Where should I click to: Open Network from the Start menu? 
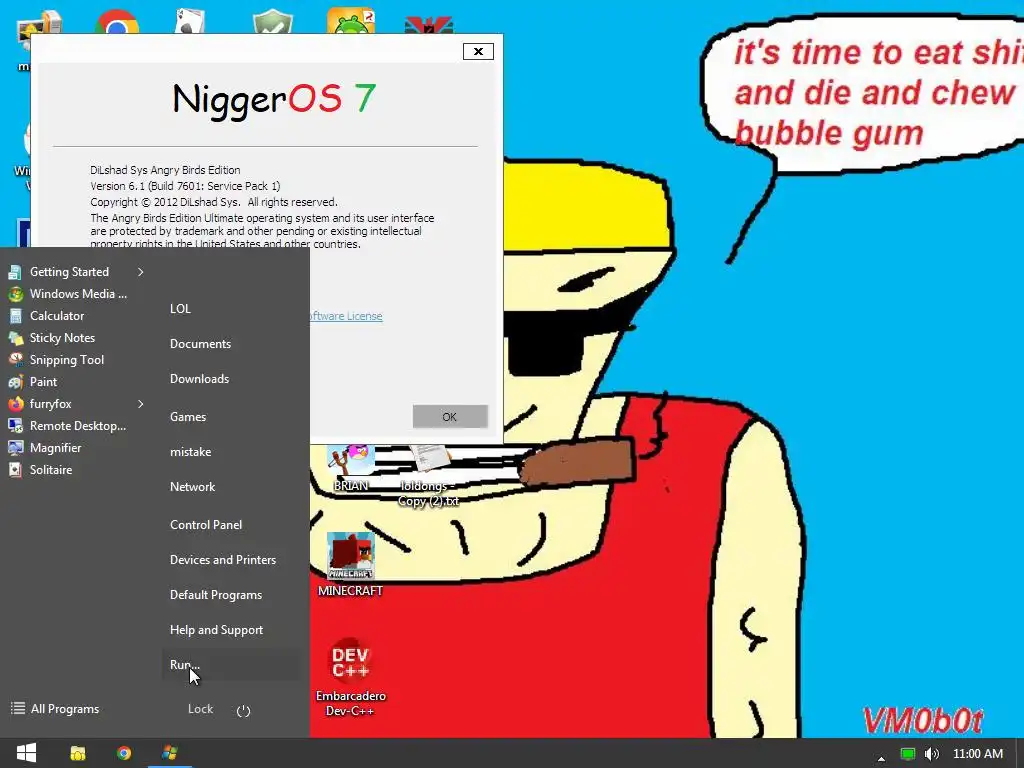pyautogui.click(x=193, y=487)
